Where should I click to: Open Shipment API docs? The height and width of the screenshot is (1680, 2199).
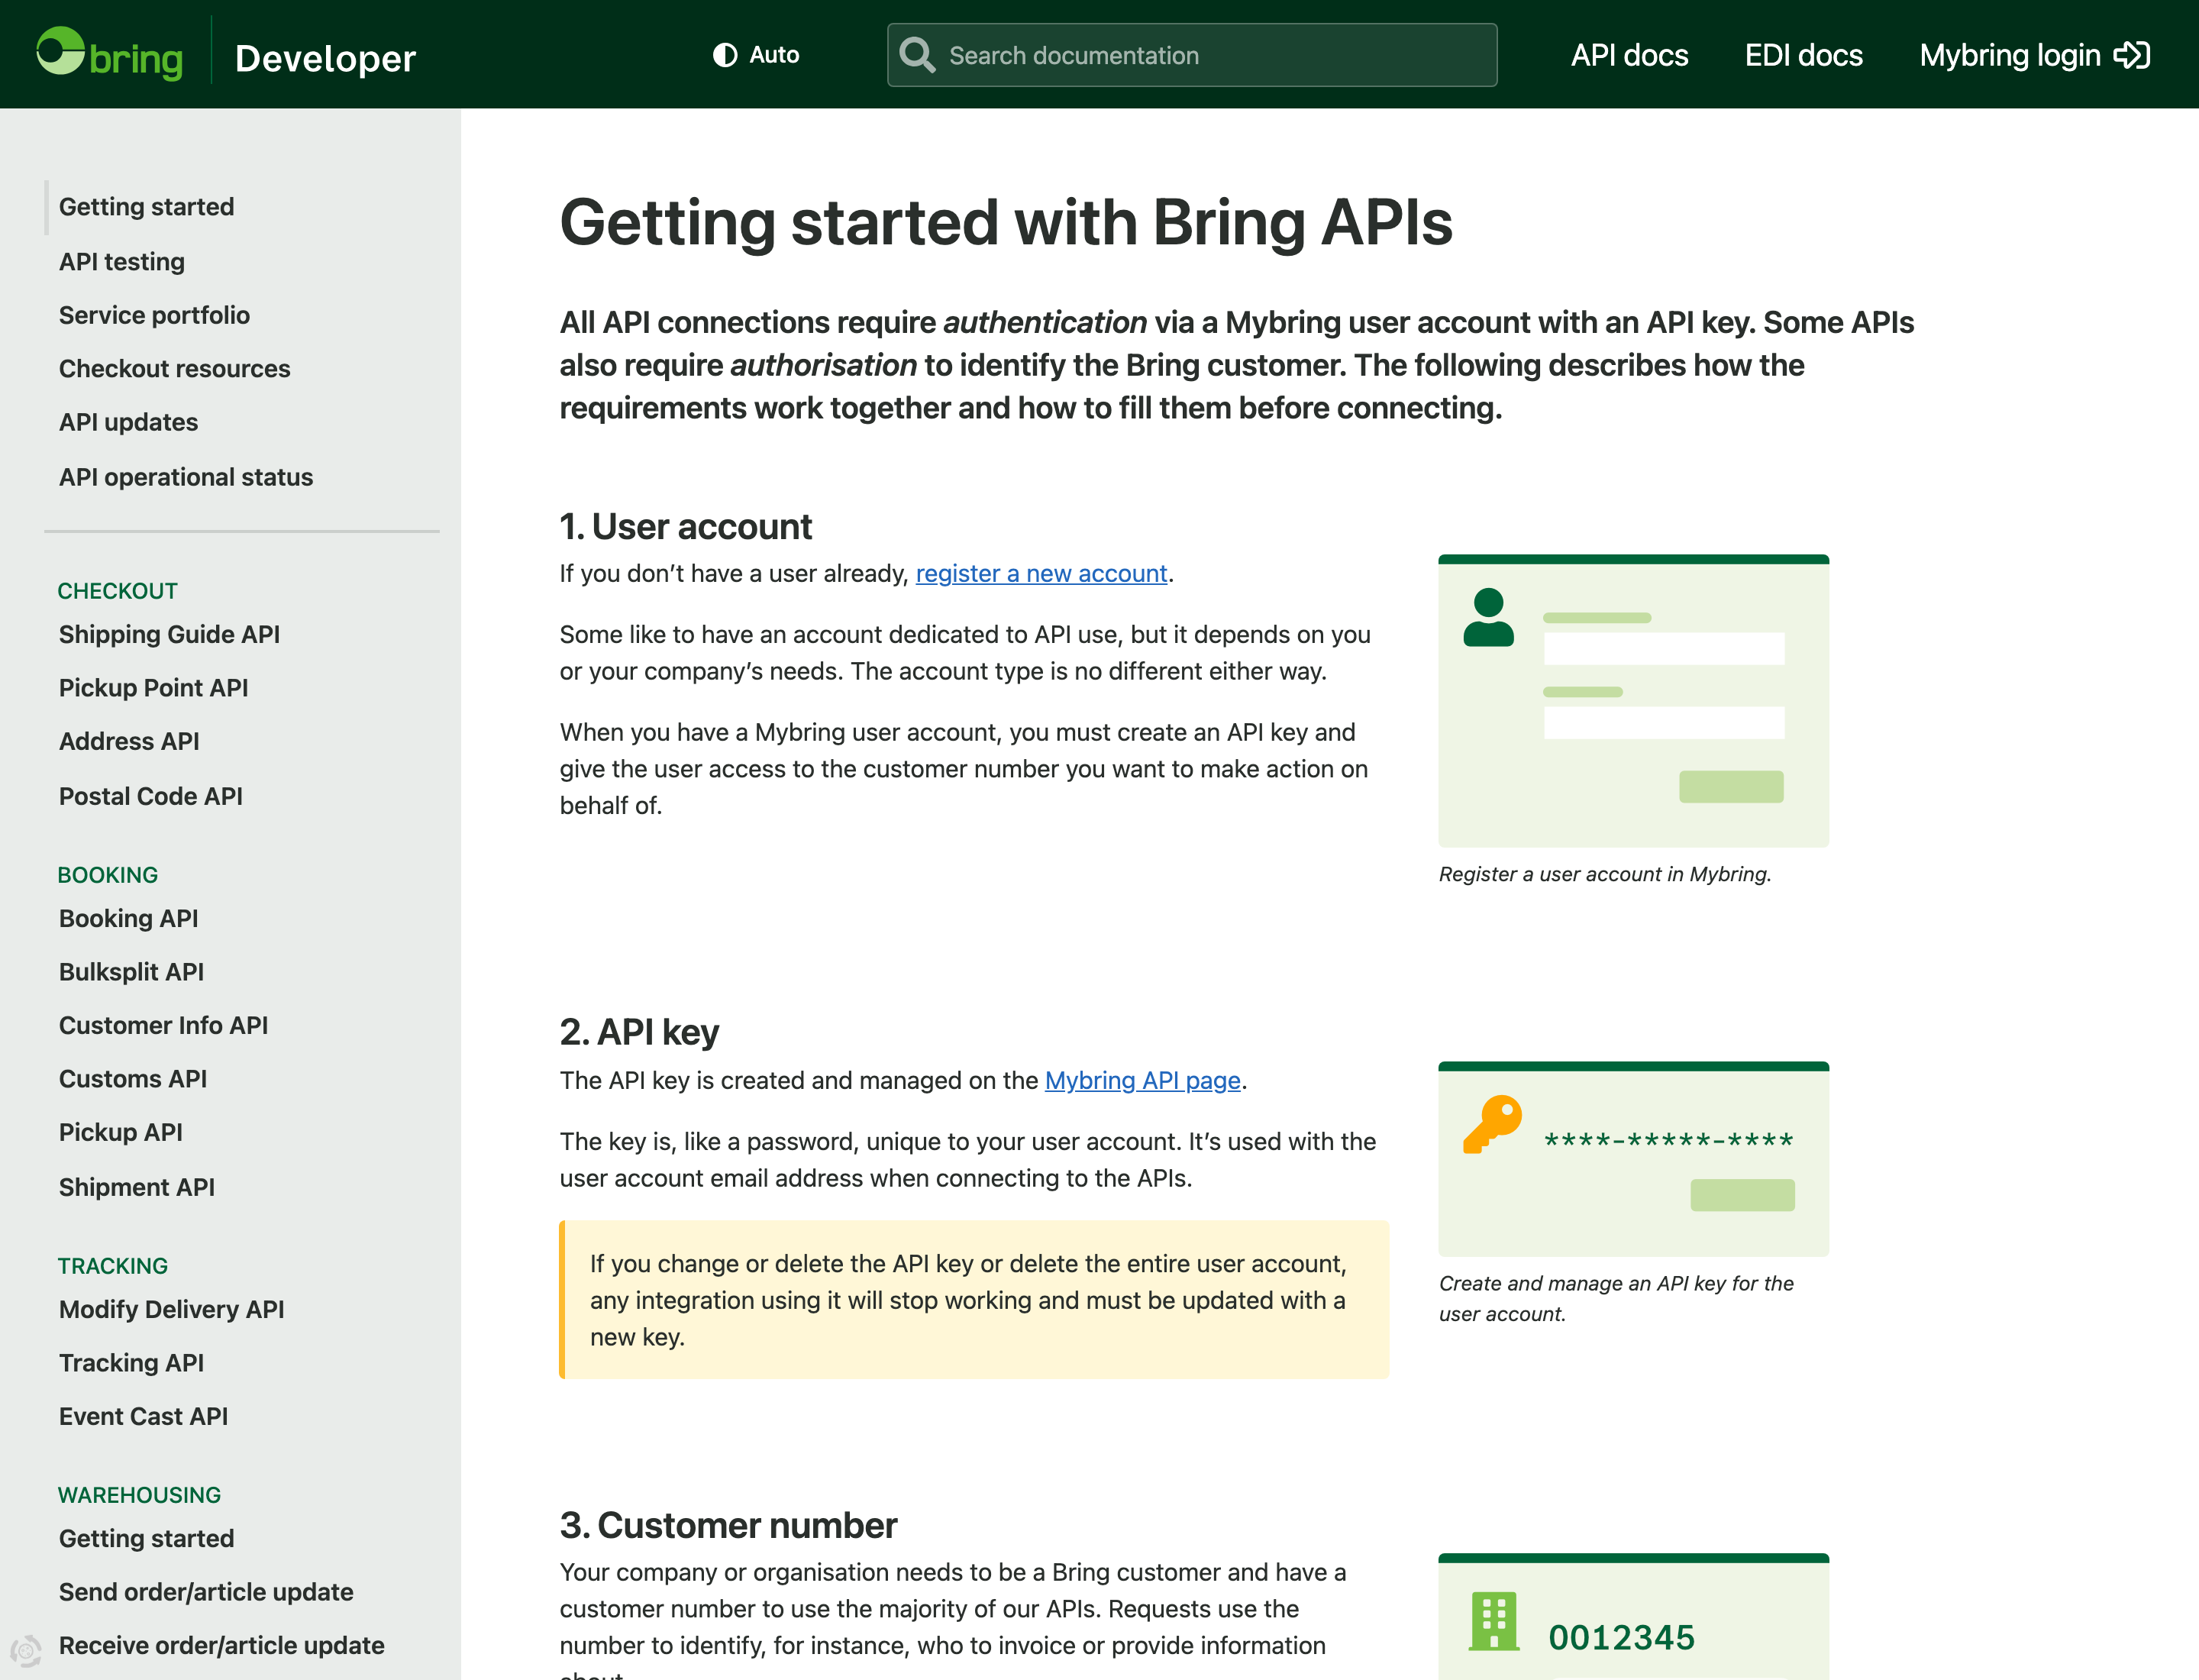point(136,1187)
